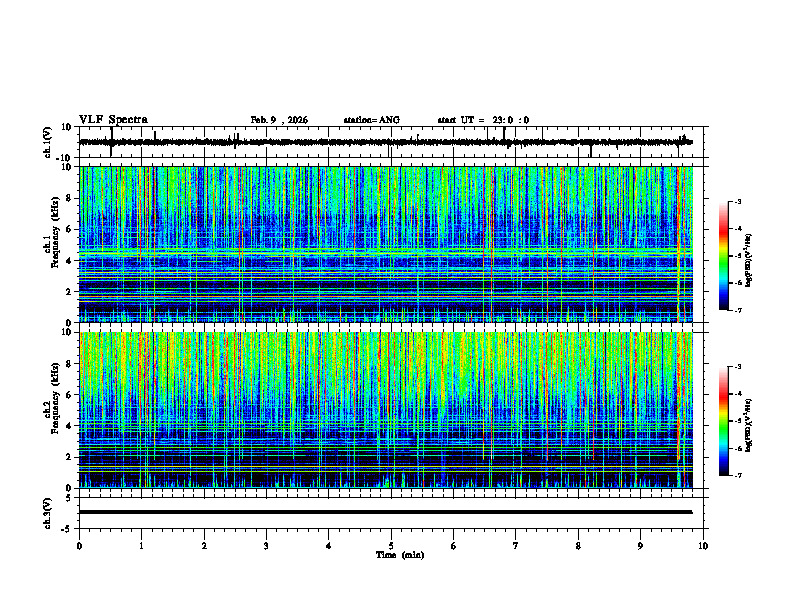Click the "5" tick on the Time axis
Image resolution: width=792 pixels, height=612 pixels.
point(391,546)
